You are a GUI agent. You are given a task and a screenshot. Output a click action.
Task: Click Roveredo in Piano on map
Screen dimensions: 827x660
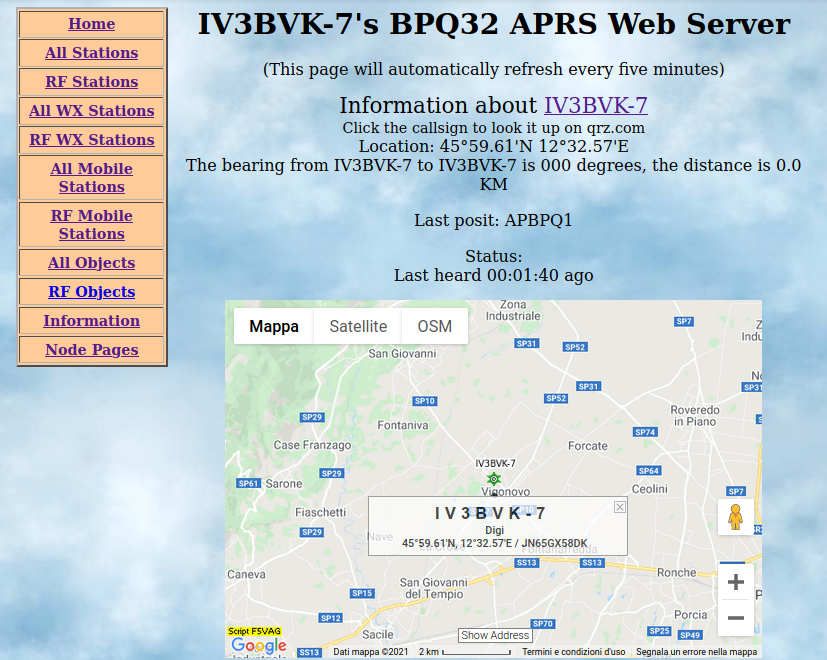point(695,416)
